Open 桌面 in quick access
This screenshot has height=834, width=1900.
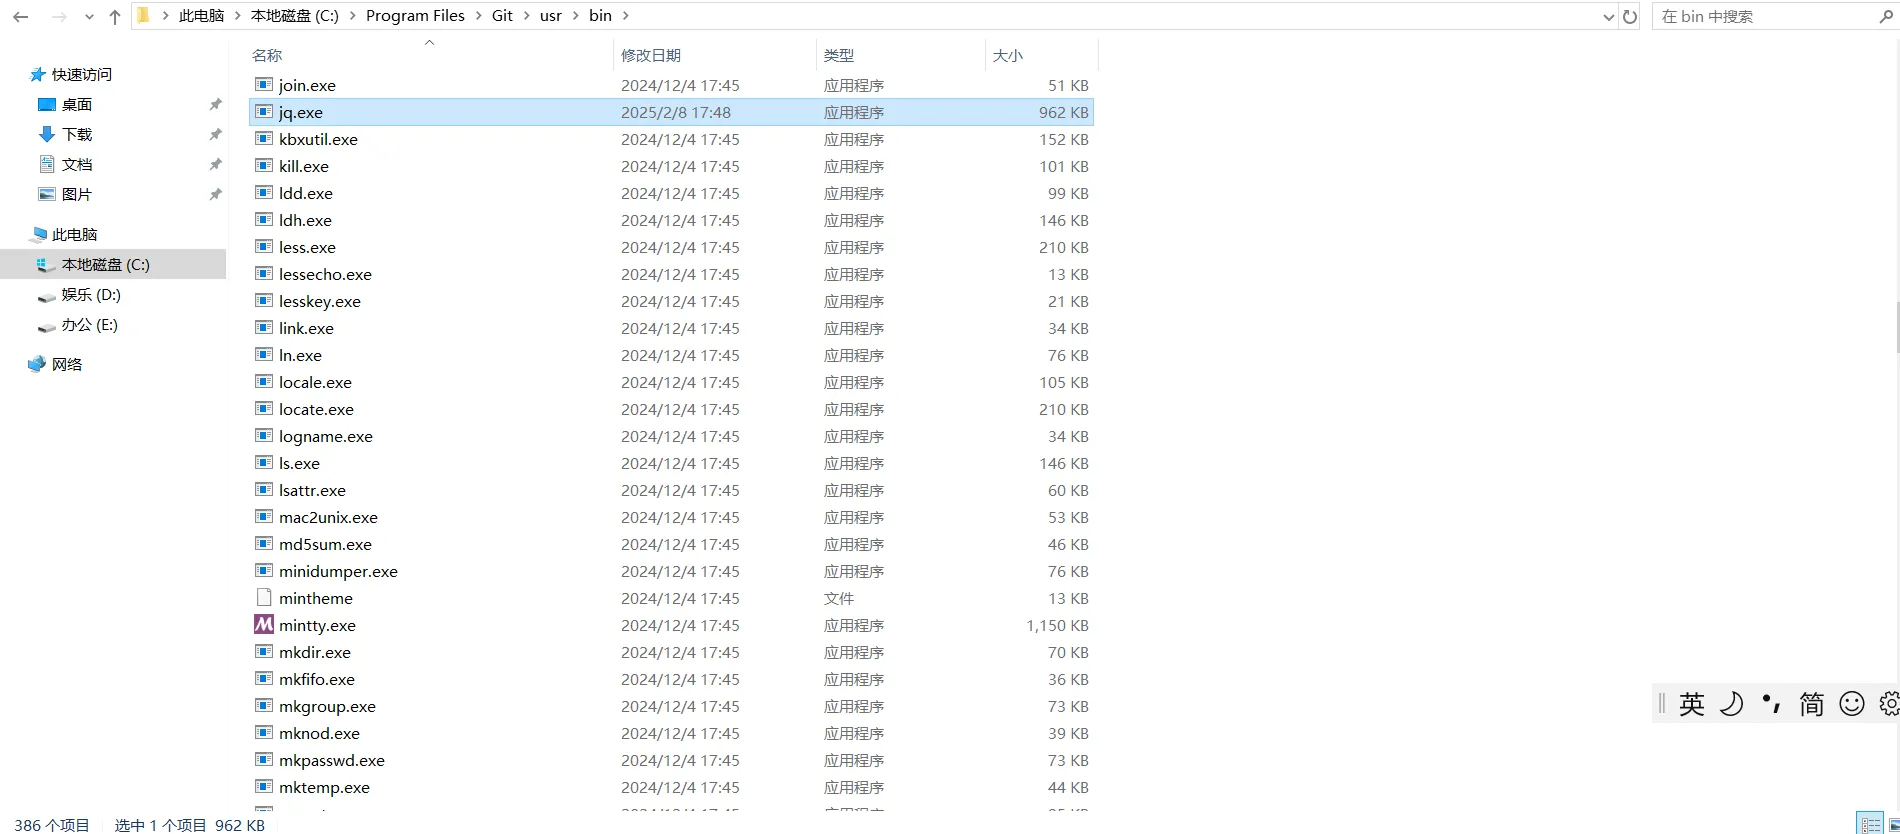pyautogui.click(x=77, y=105)
